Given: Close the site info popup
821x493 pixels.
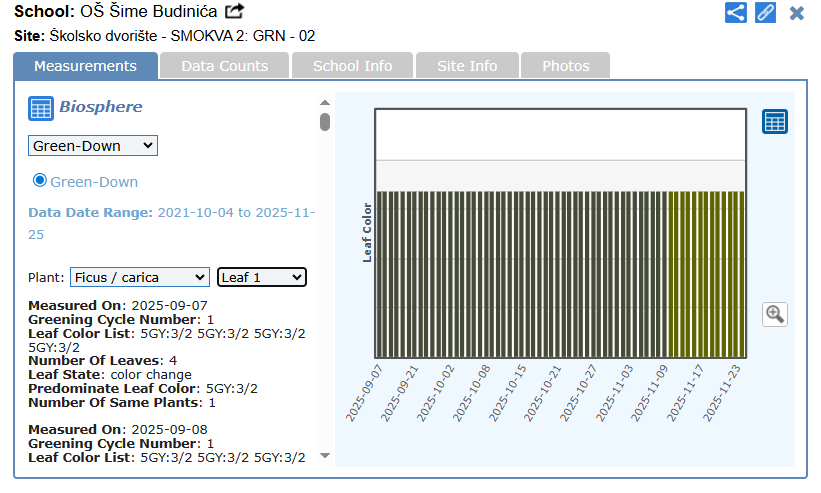Looking at the screenshot, I should [x=797, y=13].
